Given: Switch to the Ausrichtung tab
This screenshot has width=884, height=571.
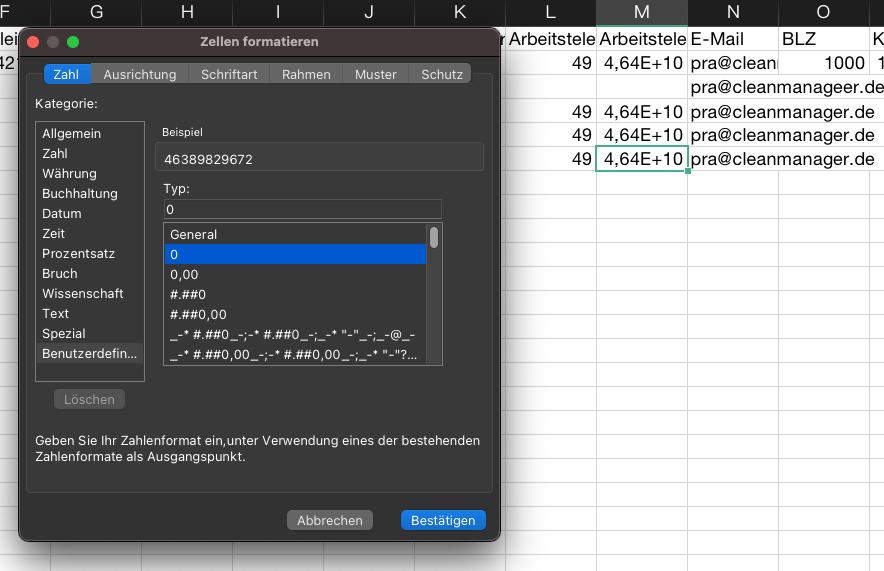Looking at the screenshot, I should click(140, 74).
